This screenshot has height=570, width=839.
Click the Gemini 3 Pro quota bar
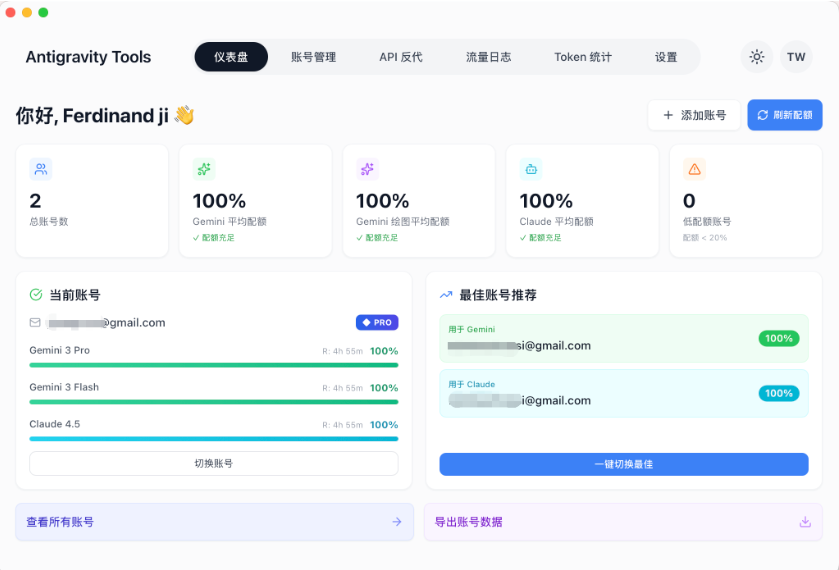[x=214, y=365]
